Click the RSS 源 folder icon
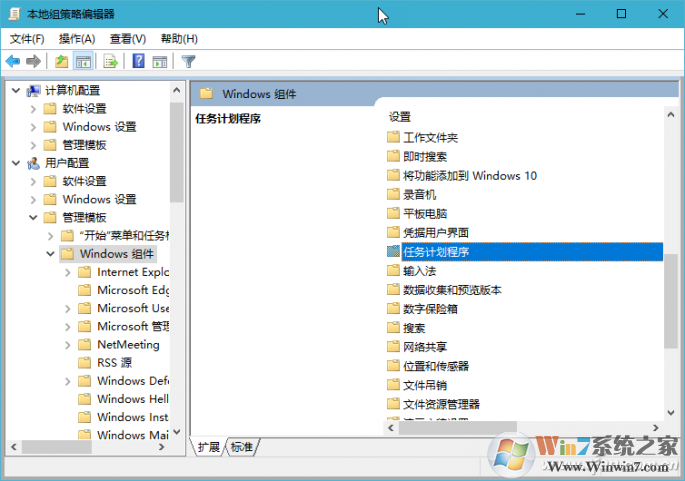685x481 pixels. pyautogui.click(x=84, y=363)
